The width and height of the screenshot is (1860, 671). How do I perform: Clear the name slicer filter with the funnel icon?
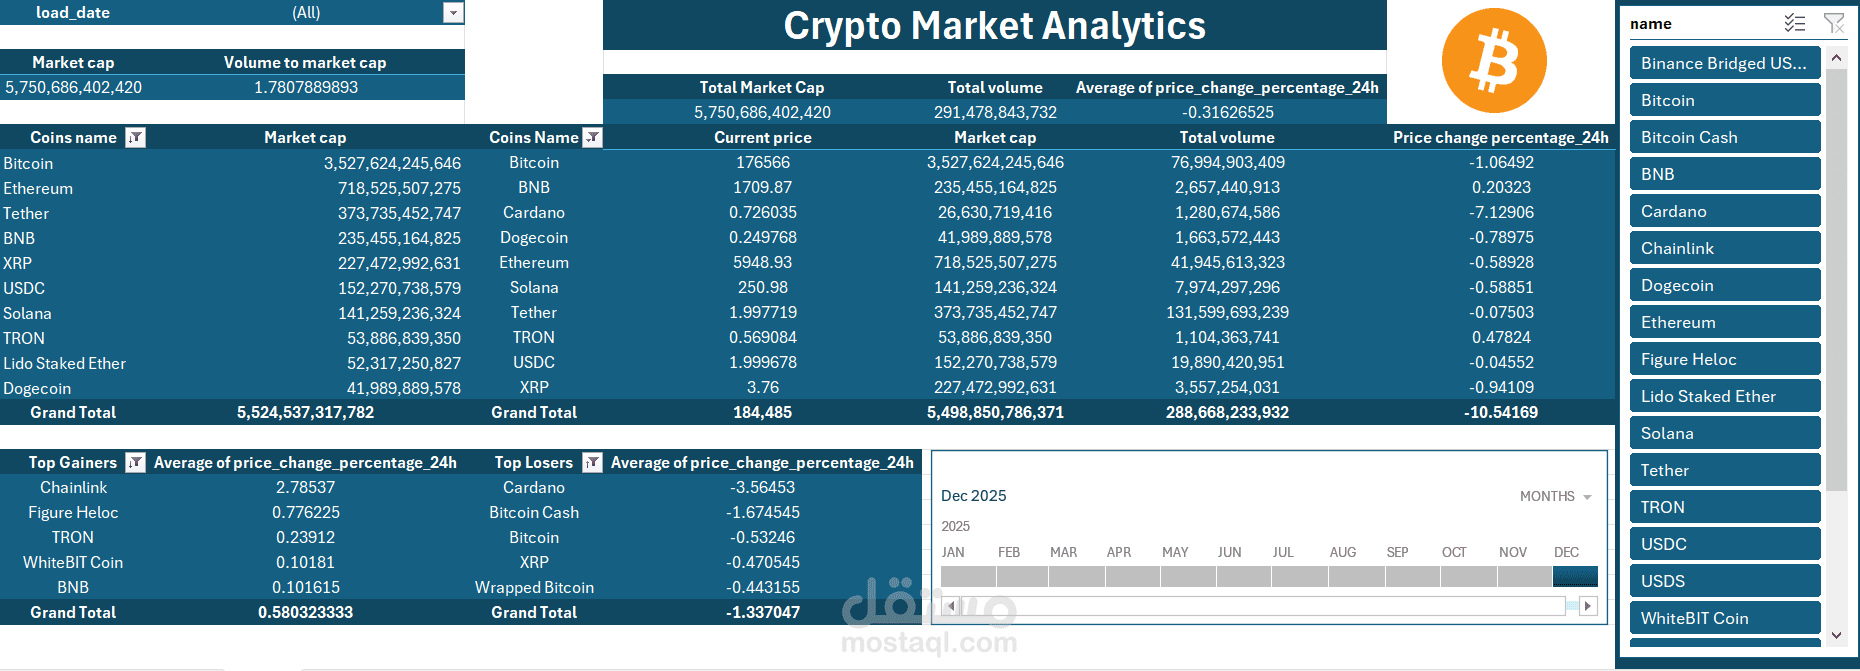(1834, 22)
